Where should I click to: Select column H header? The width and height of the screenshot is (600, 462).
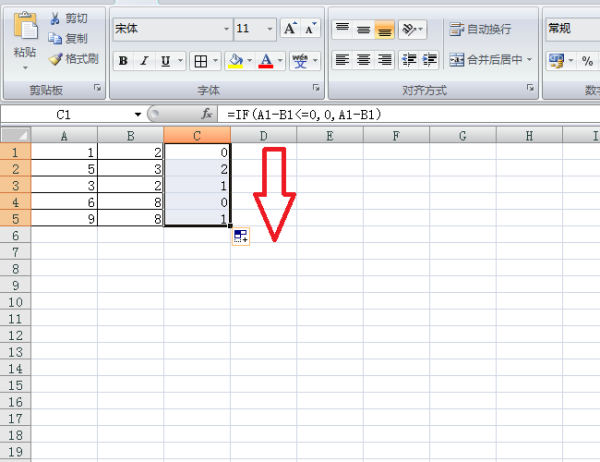click(x=530, y=136)
